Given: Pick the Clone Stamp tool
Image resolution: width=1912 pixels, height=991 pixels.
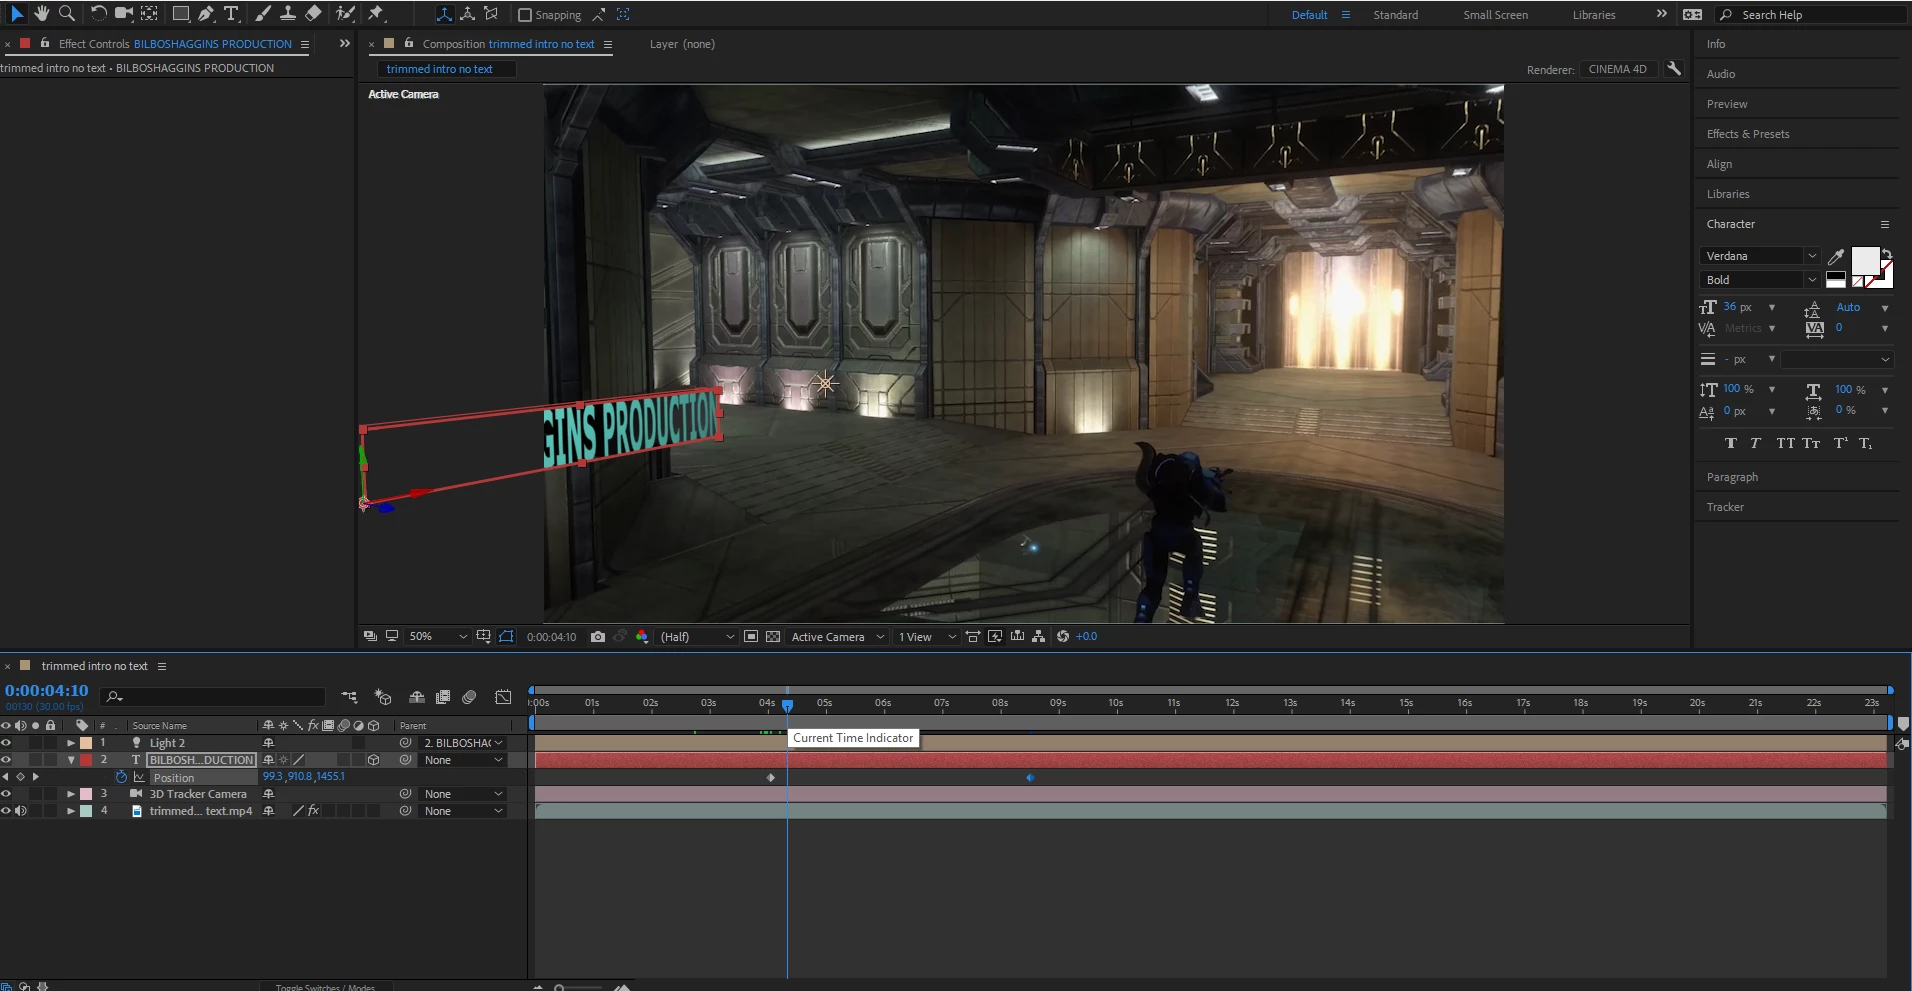Looking at the screenshot, I should click(287, 14).
